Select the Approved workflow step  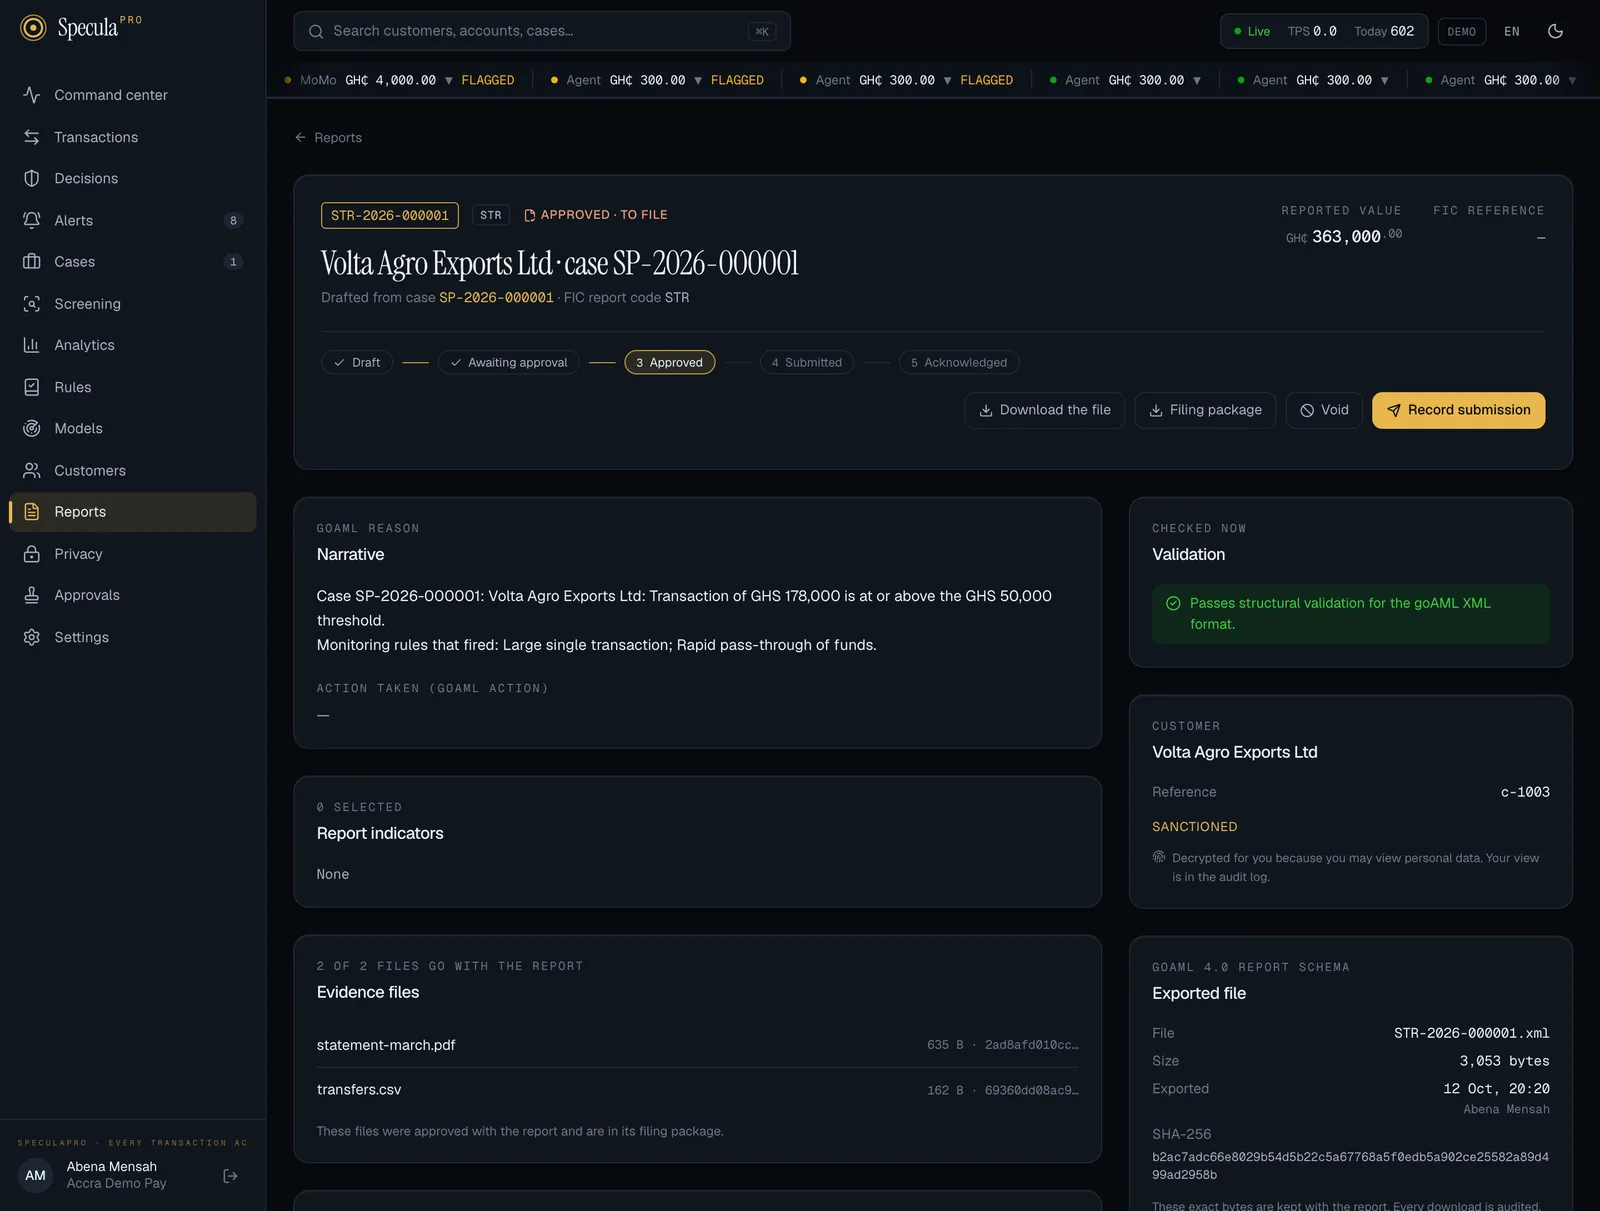[670, 362]
